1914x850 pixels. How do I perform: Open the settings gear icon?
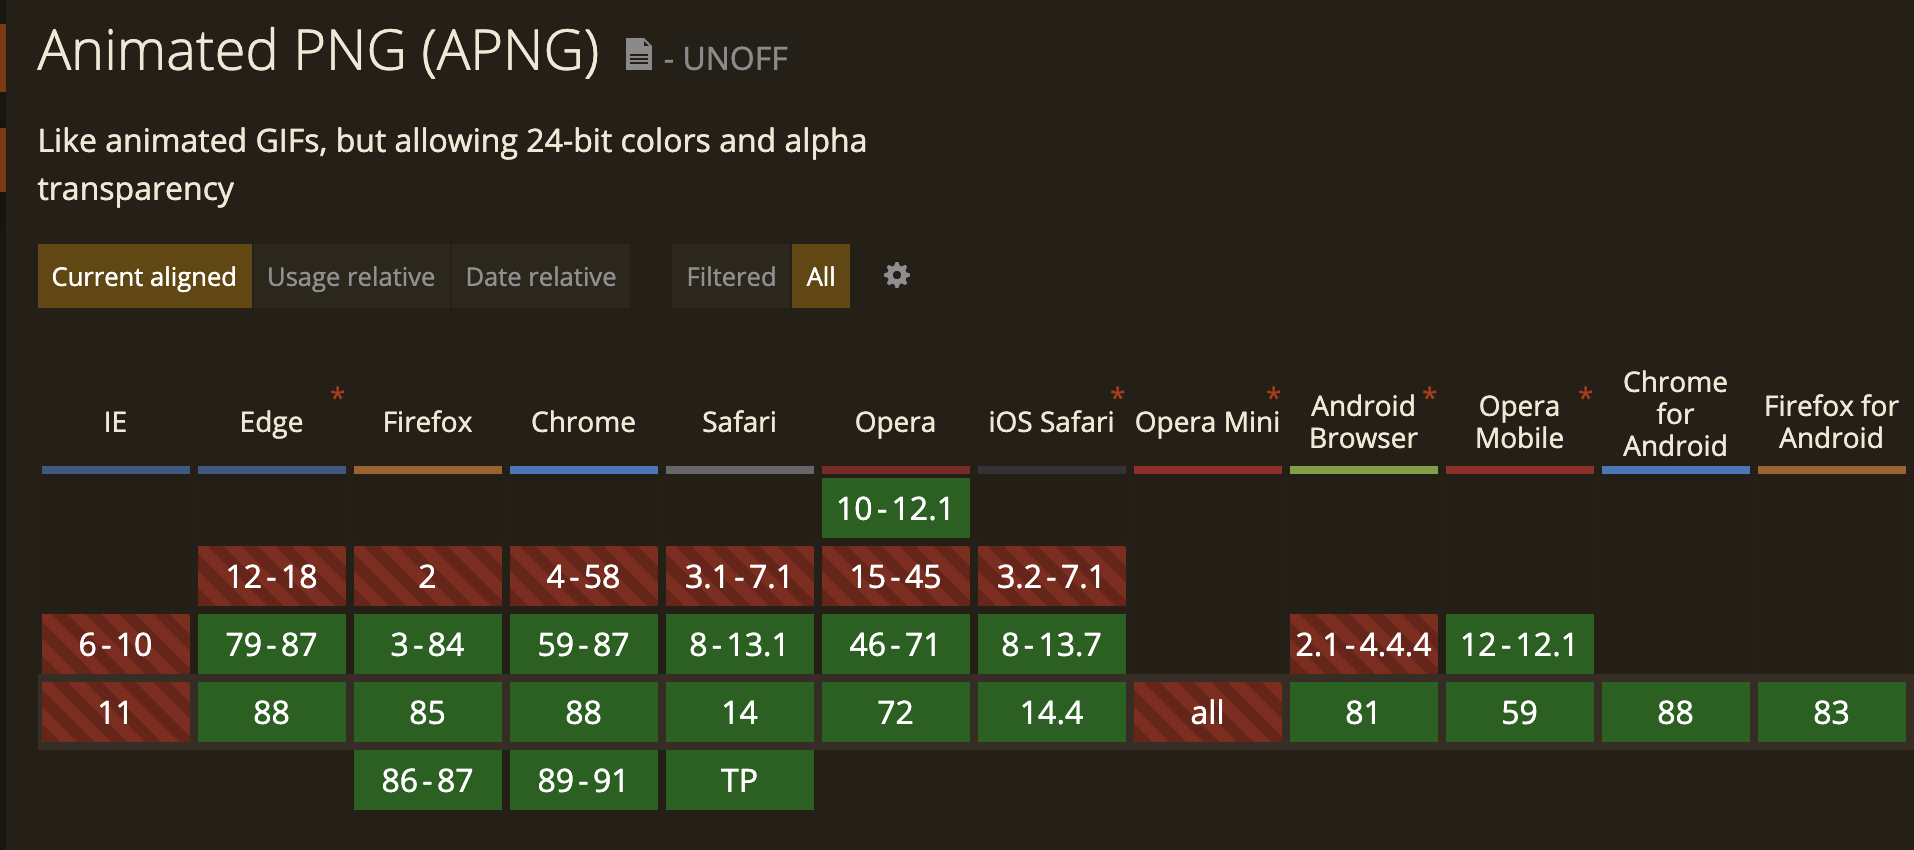pos(897,275)
